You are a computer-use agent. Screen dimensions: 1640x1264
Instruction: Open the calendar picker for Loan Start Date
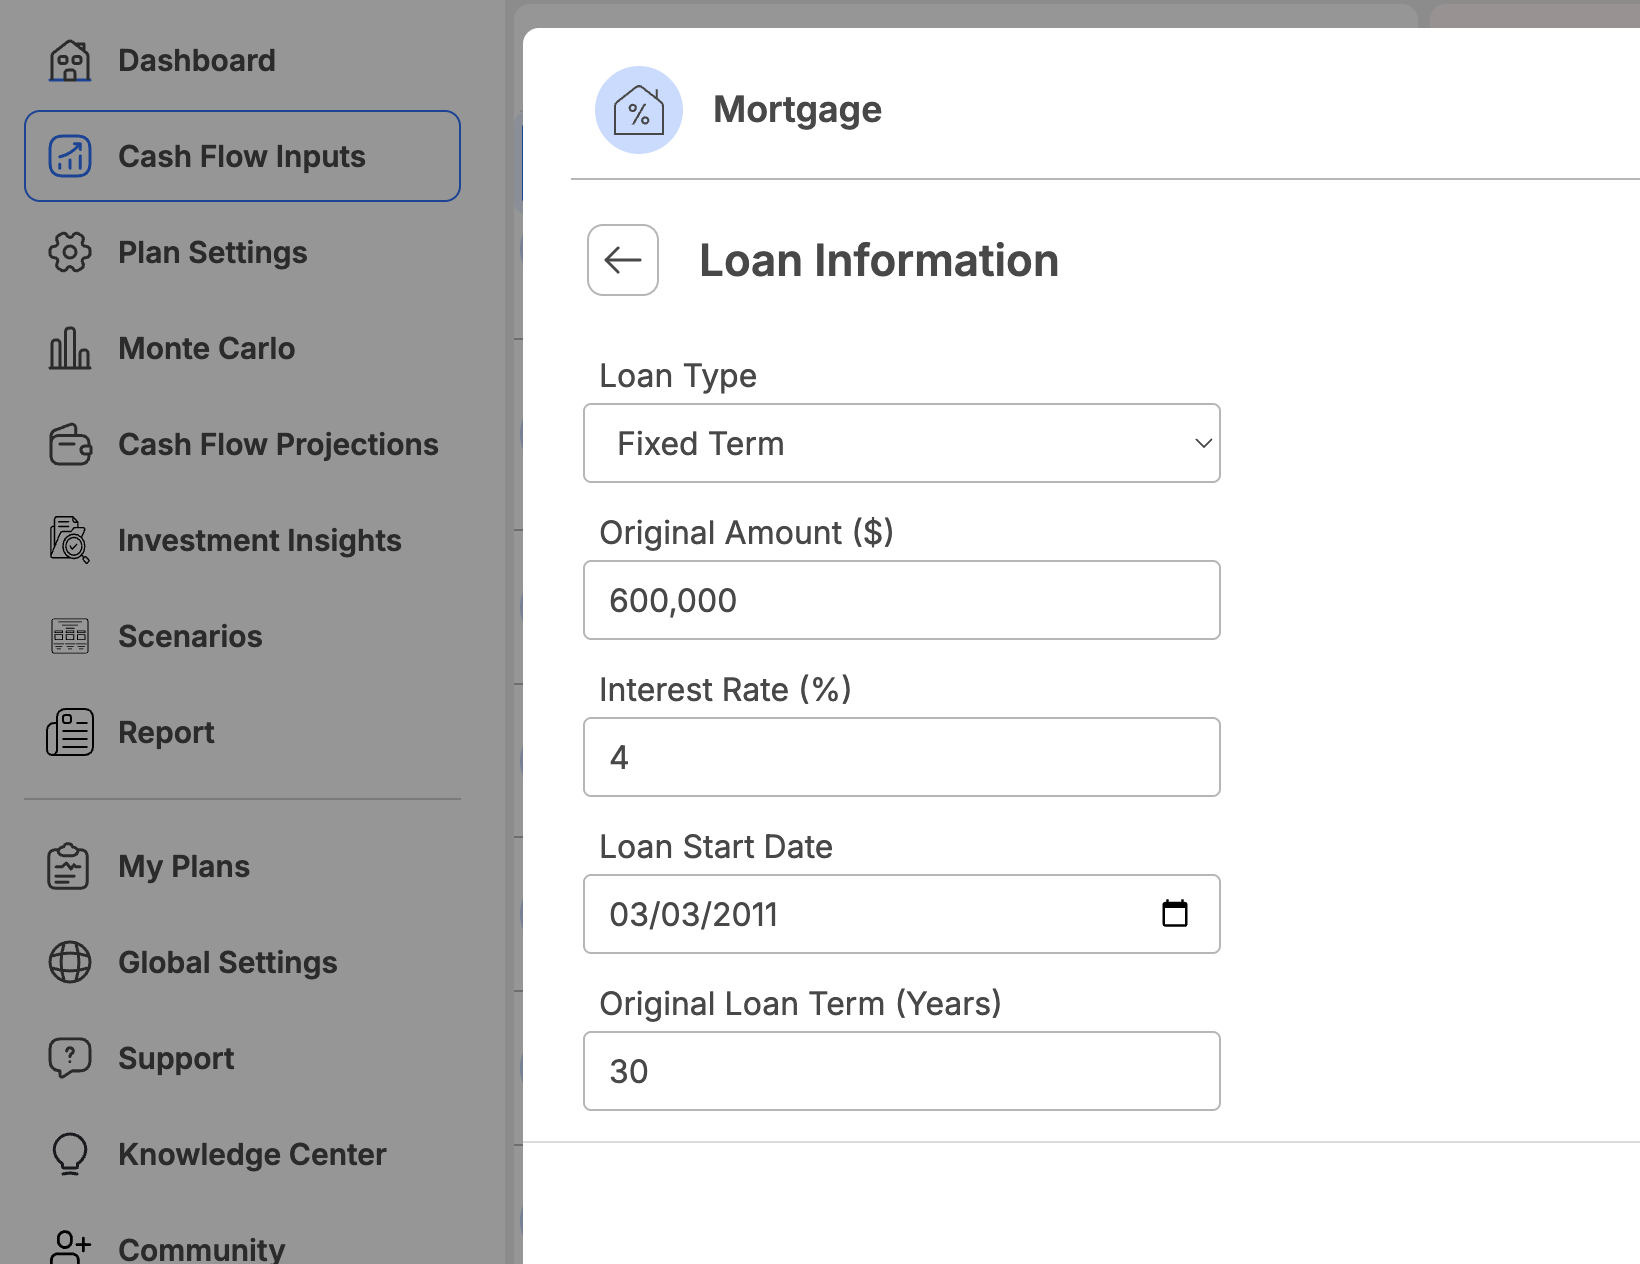1175,913
